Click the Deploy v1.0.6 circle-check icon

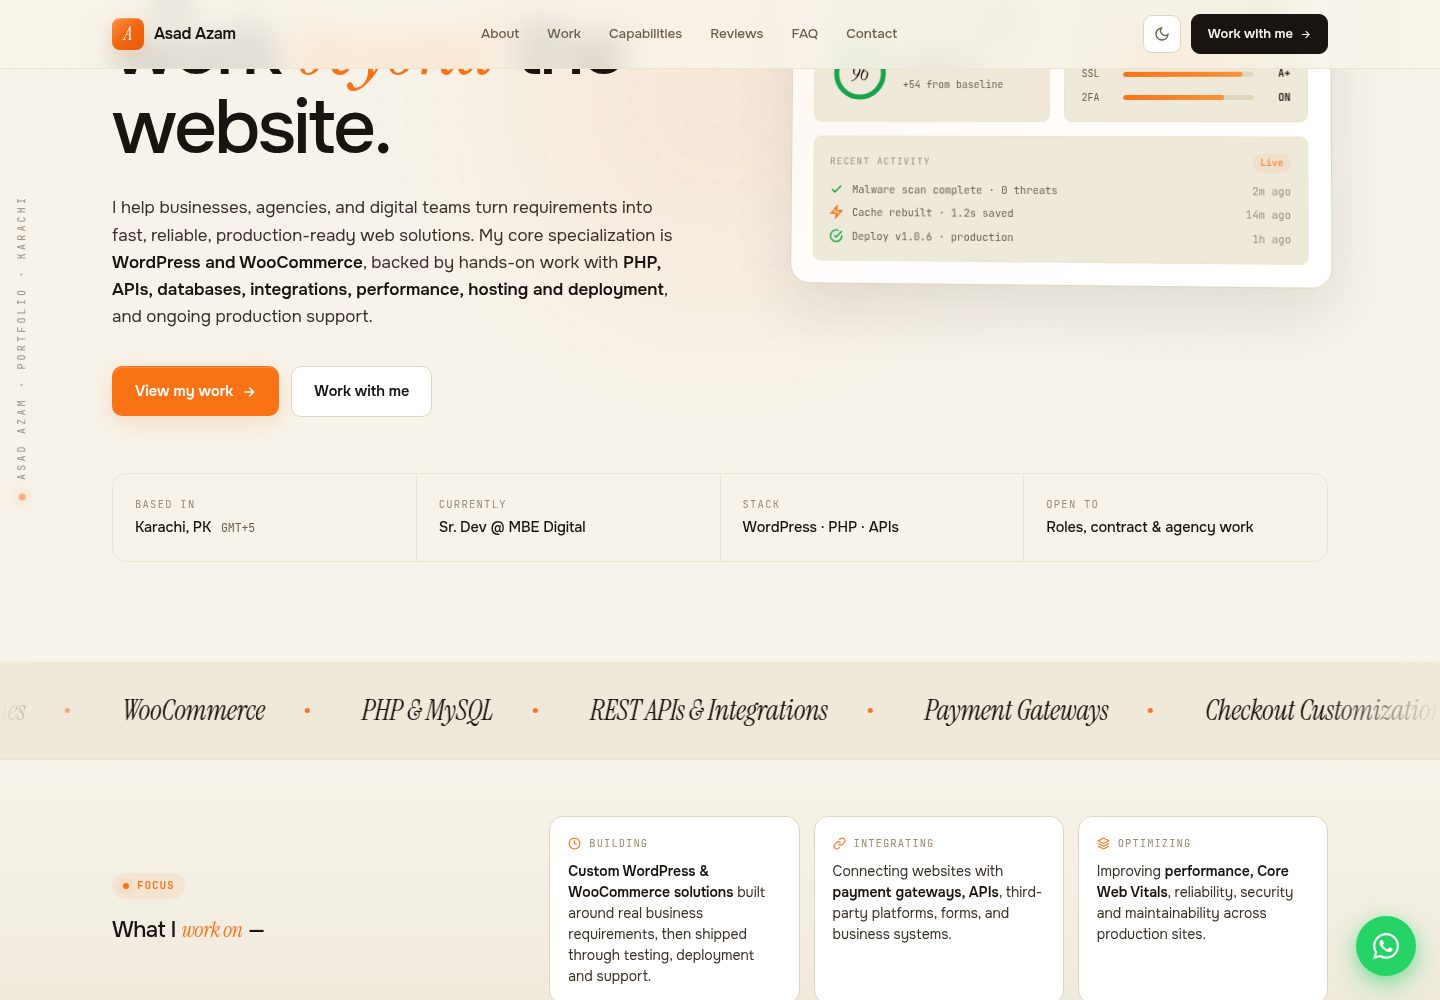click(x=836, y=236)
